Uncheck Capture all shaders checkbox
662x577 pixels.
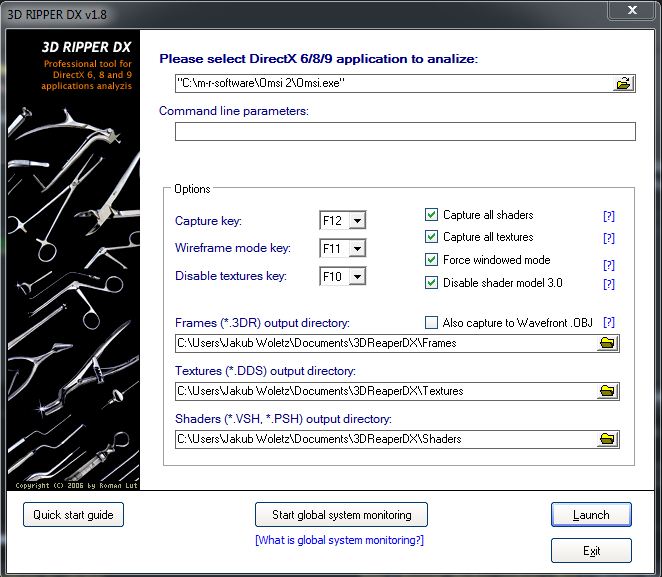coord(432,215)
